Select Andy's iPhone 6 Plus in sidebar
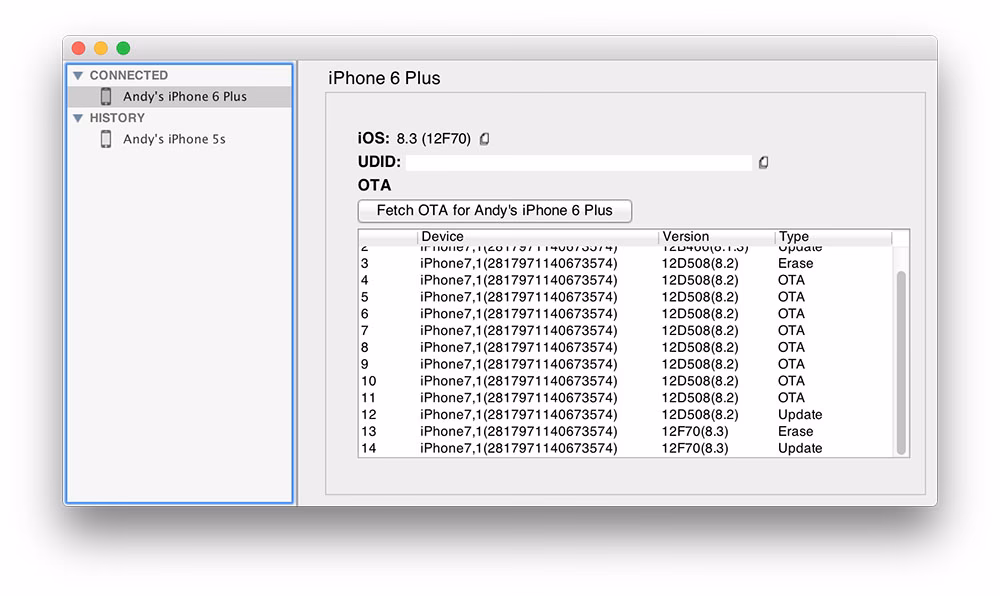The height and width of the screenshot is (596, 1000). point(184,97)
